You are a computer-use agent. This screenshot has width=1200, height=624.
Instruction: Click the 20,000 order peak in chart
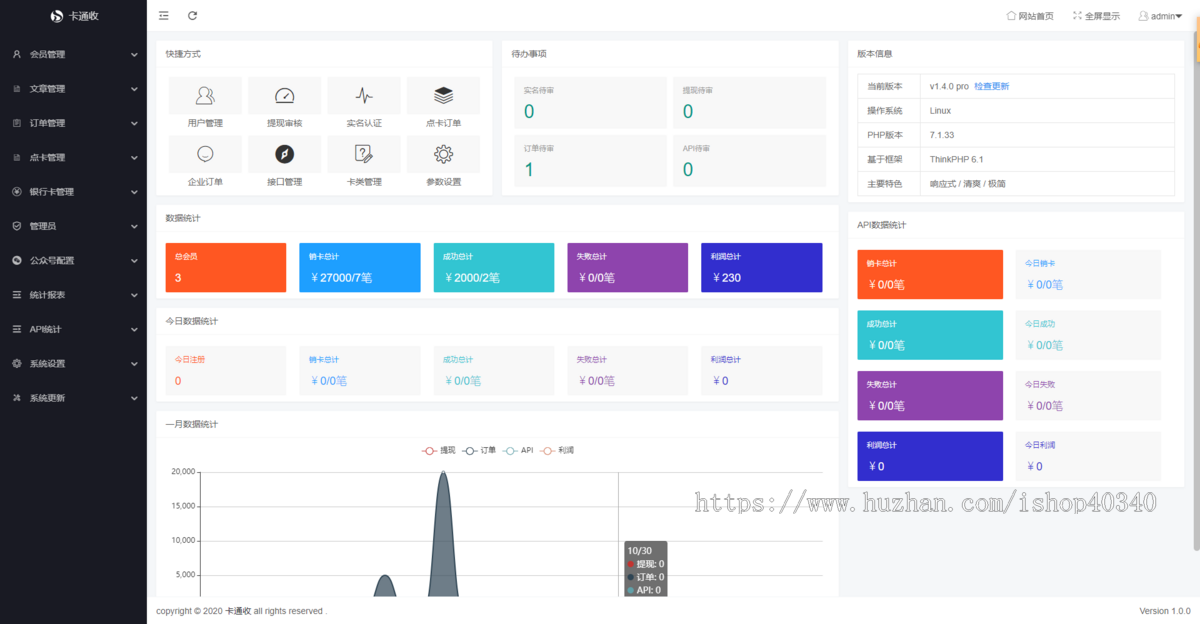click(443, 473)
